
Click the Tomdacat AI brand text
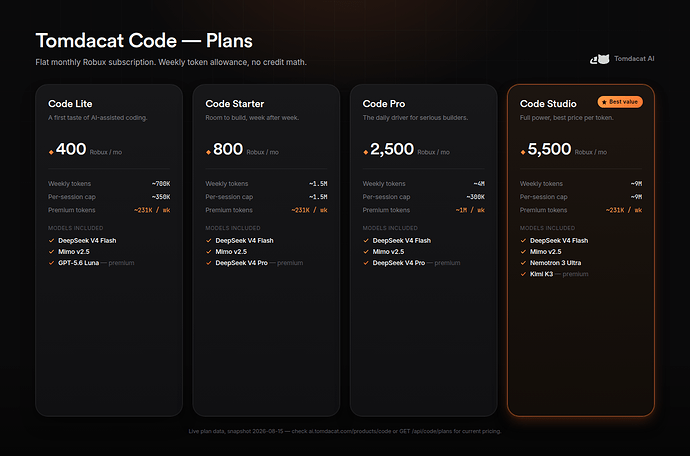[x=634, y=59]
